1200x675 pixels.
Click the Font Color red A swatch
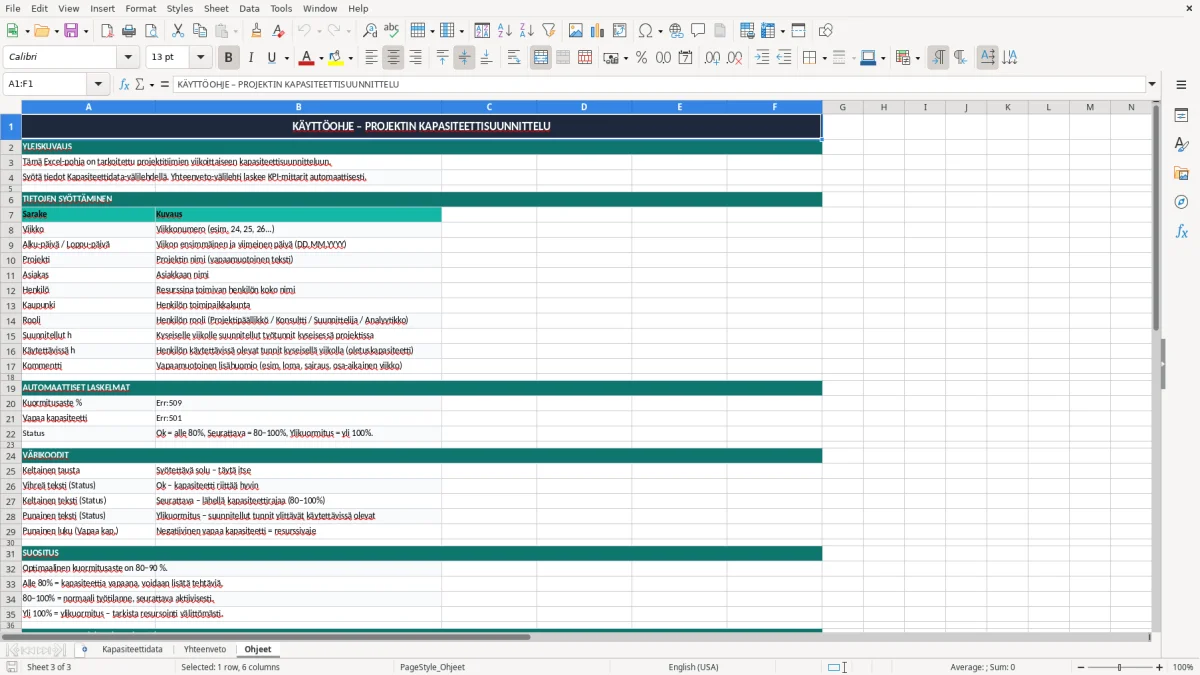point(308,58)
